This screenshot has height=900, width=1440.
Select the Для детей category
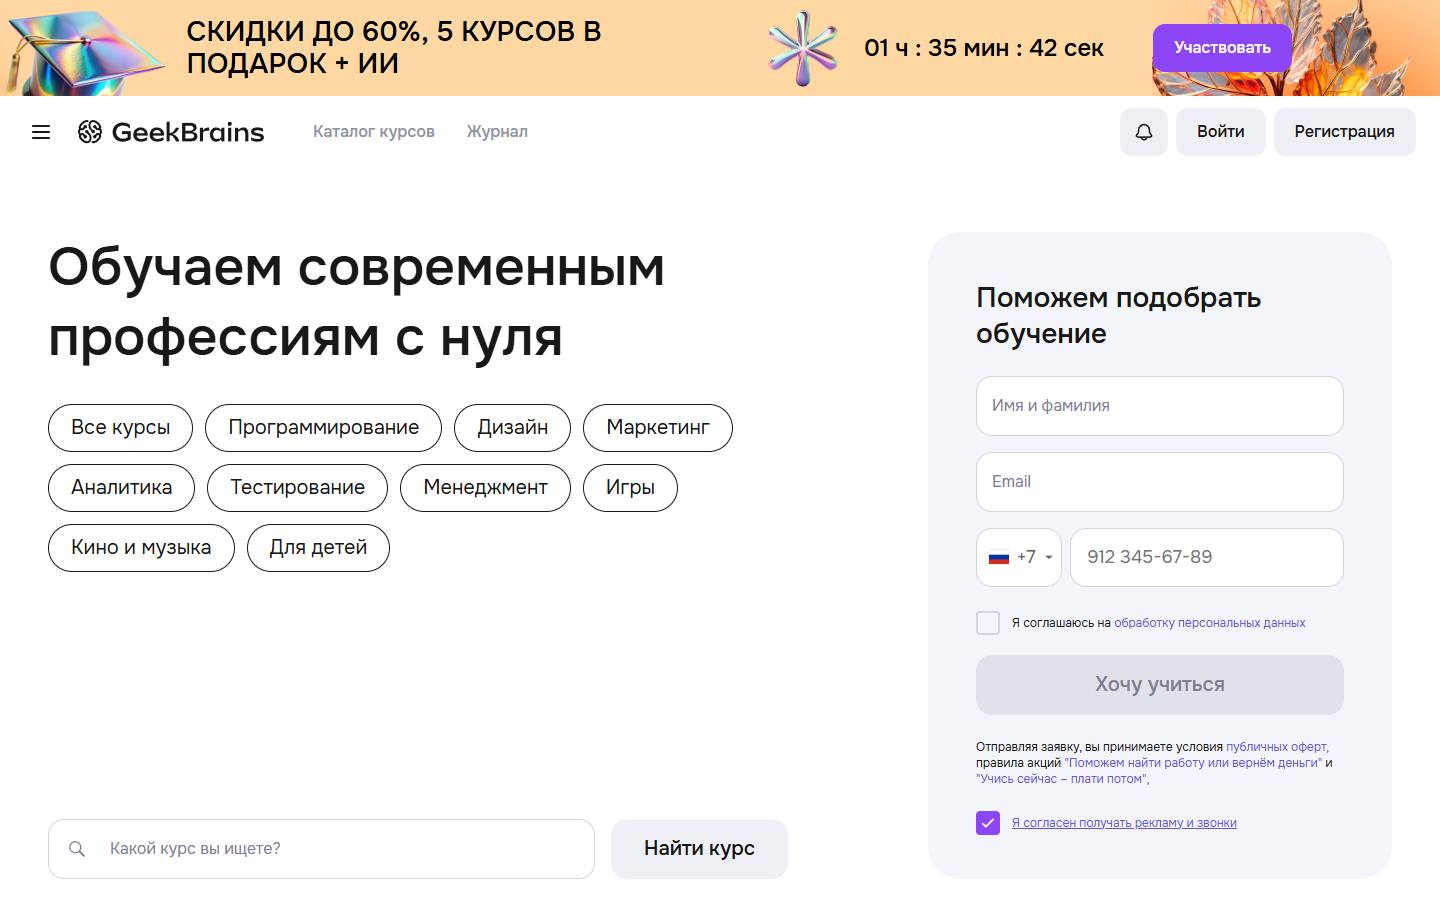click(x=318, y=548)
